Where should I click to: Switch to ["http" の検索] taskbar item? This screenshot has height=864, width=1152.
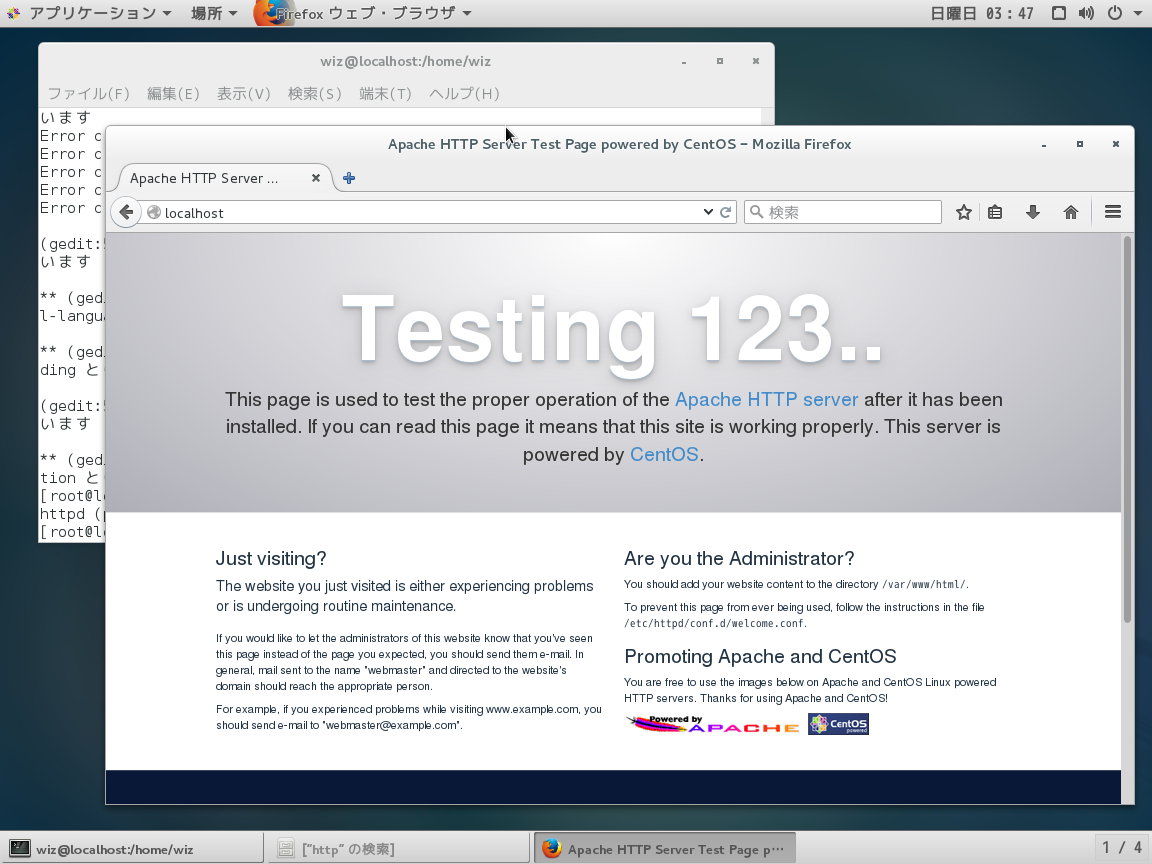[x=397, y=849]
